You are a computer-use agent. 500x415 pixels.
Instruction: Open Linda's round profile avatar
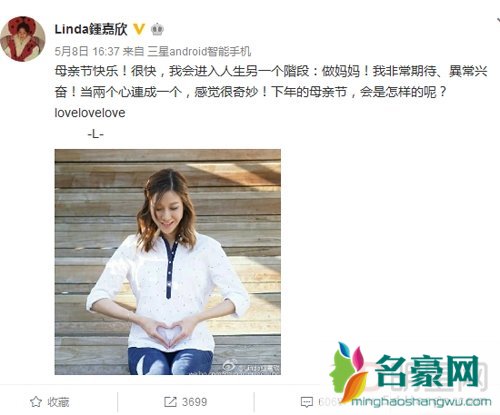23,39
